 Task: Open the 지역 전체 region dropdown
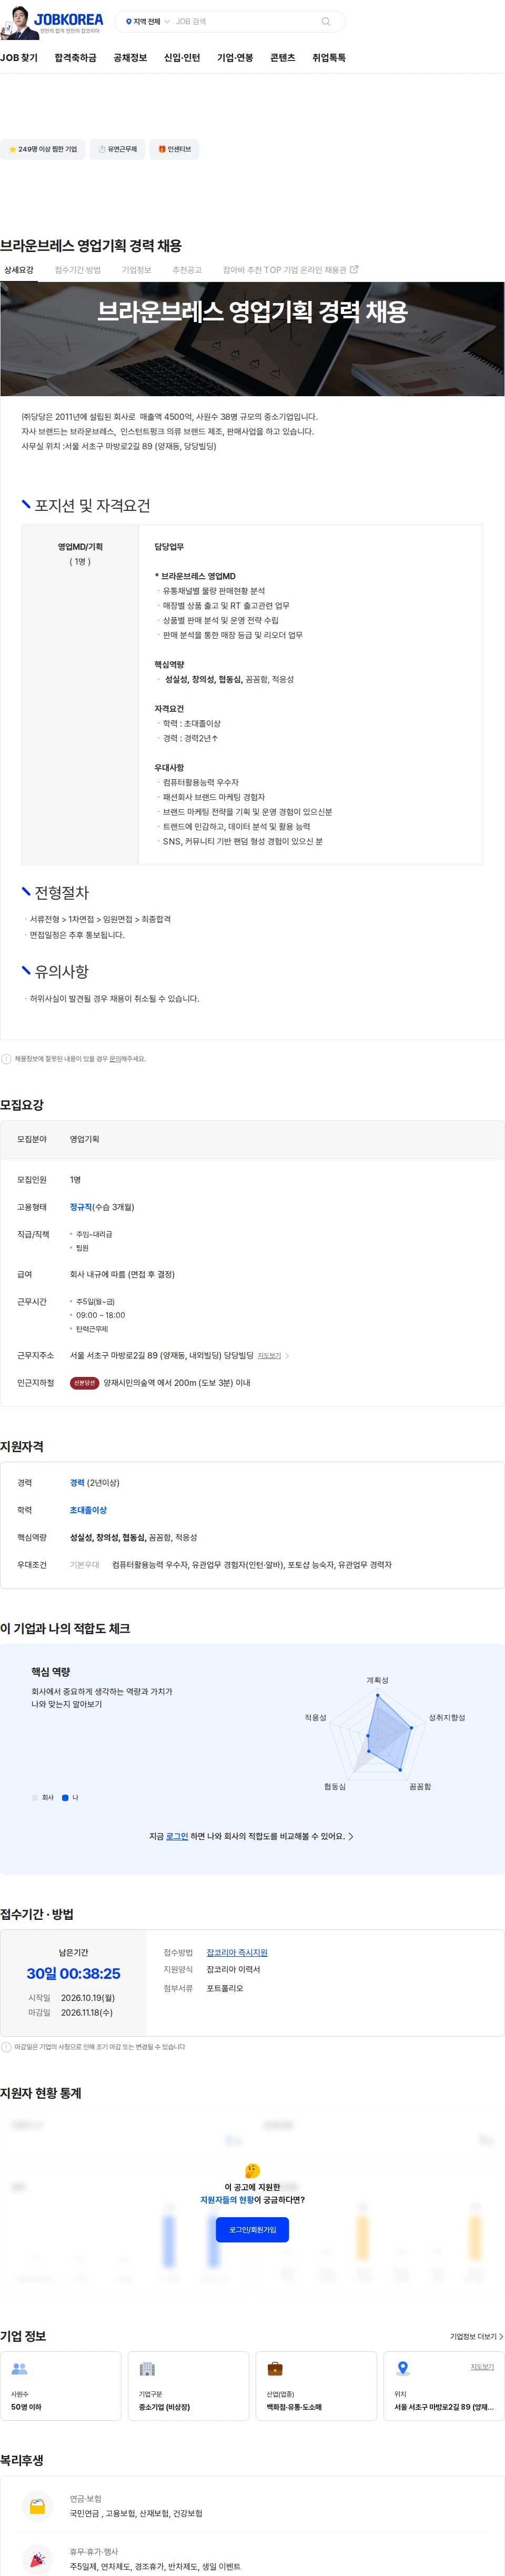pos(147,21)
